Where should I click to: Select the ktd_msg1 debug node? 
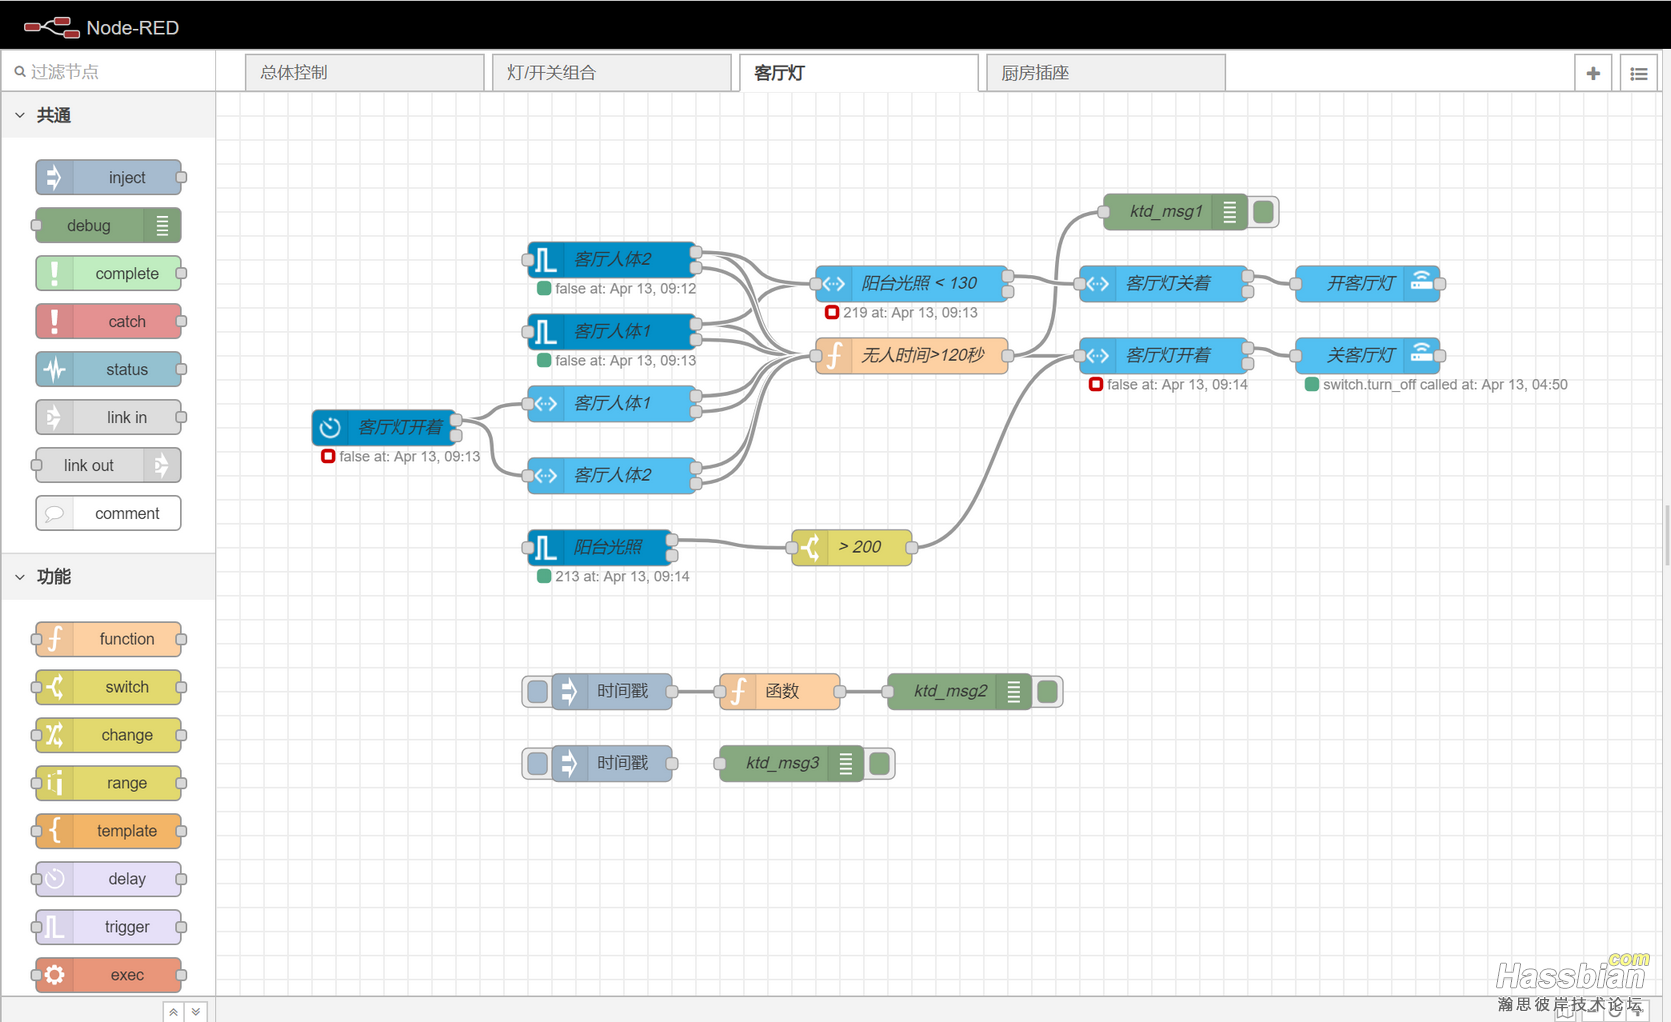pos(1175,211)
